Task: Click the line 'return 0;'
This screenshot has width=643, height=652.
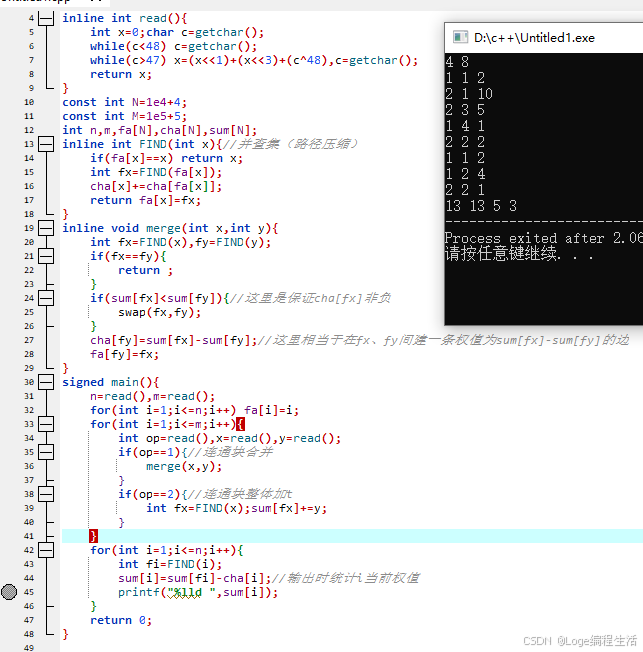Action: pos(121,620)
